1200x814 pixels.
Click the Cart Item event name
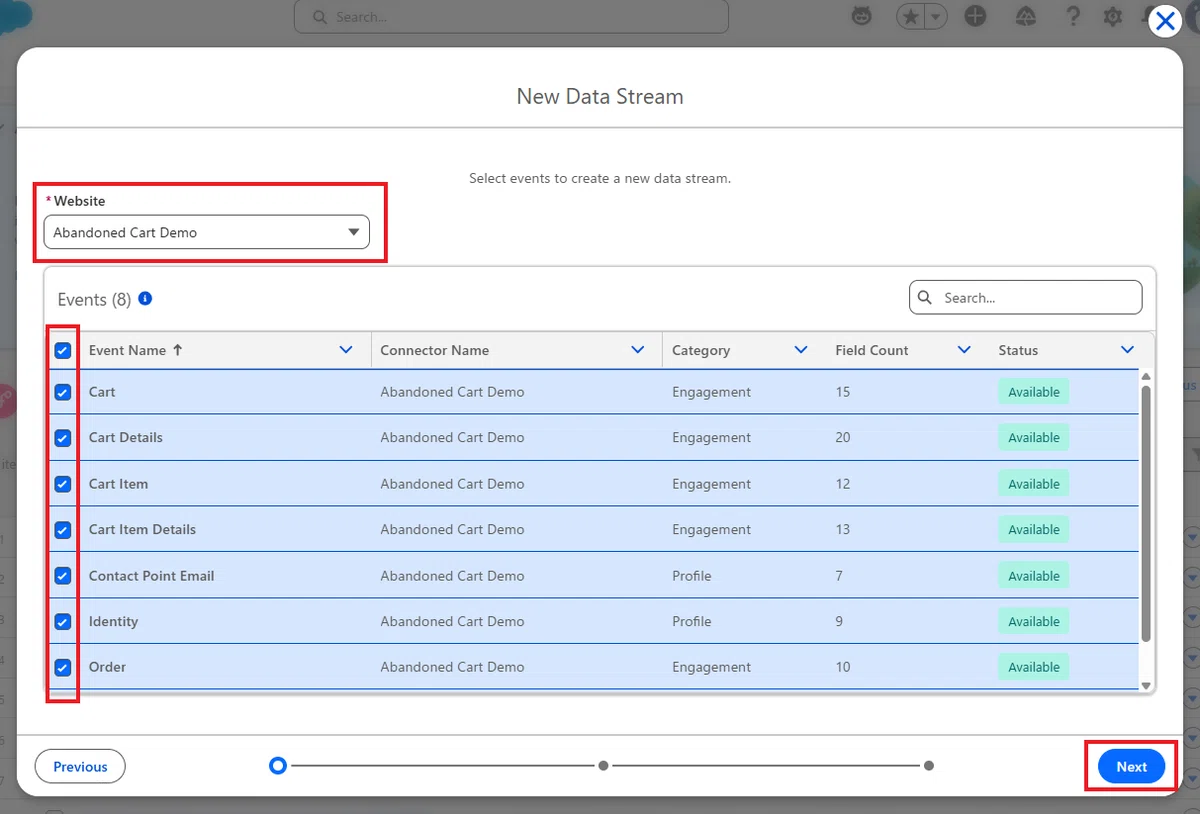click(x=118, y=484)
